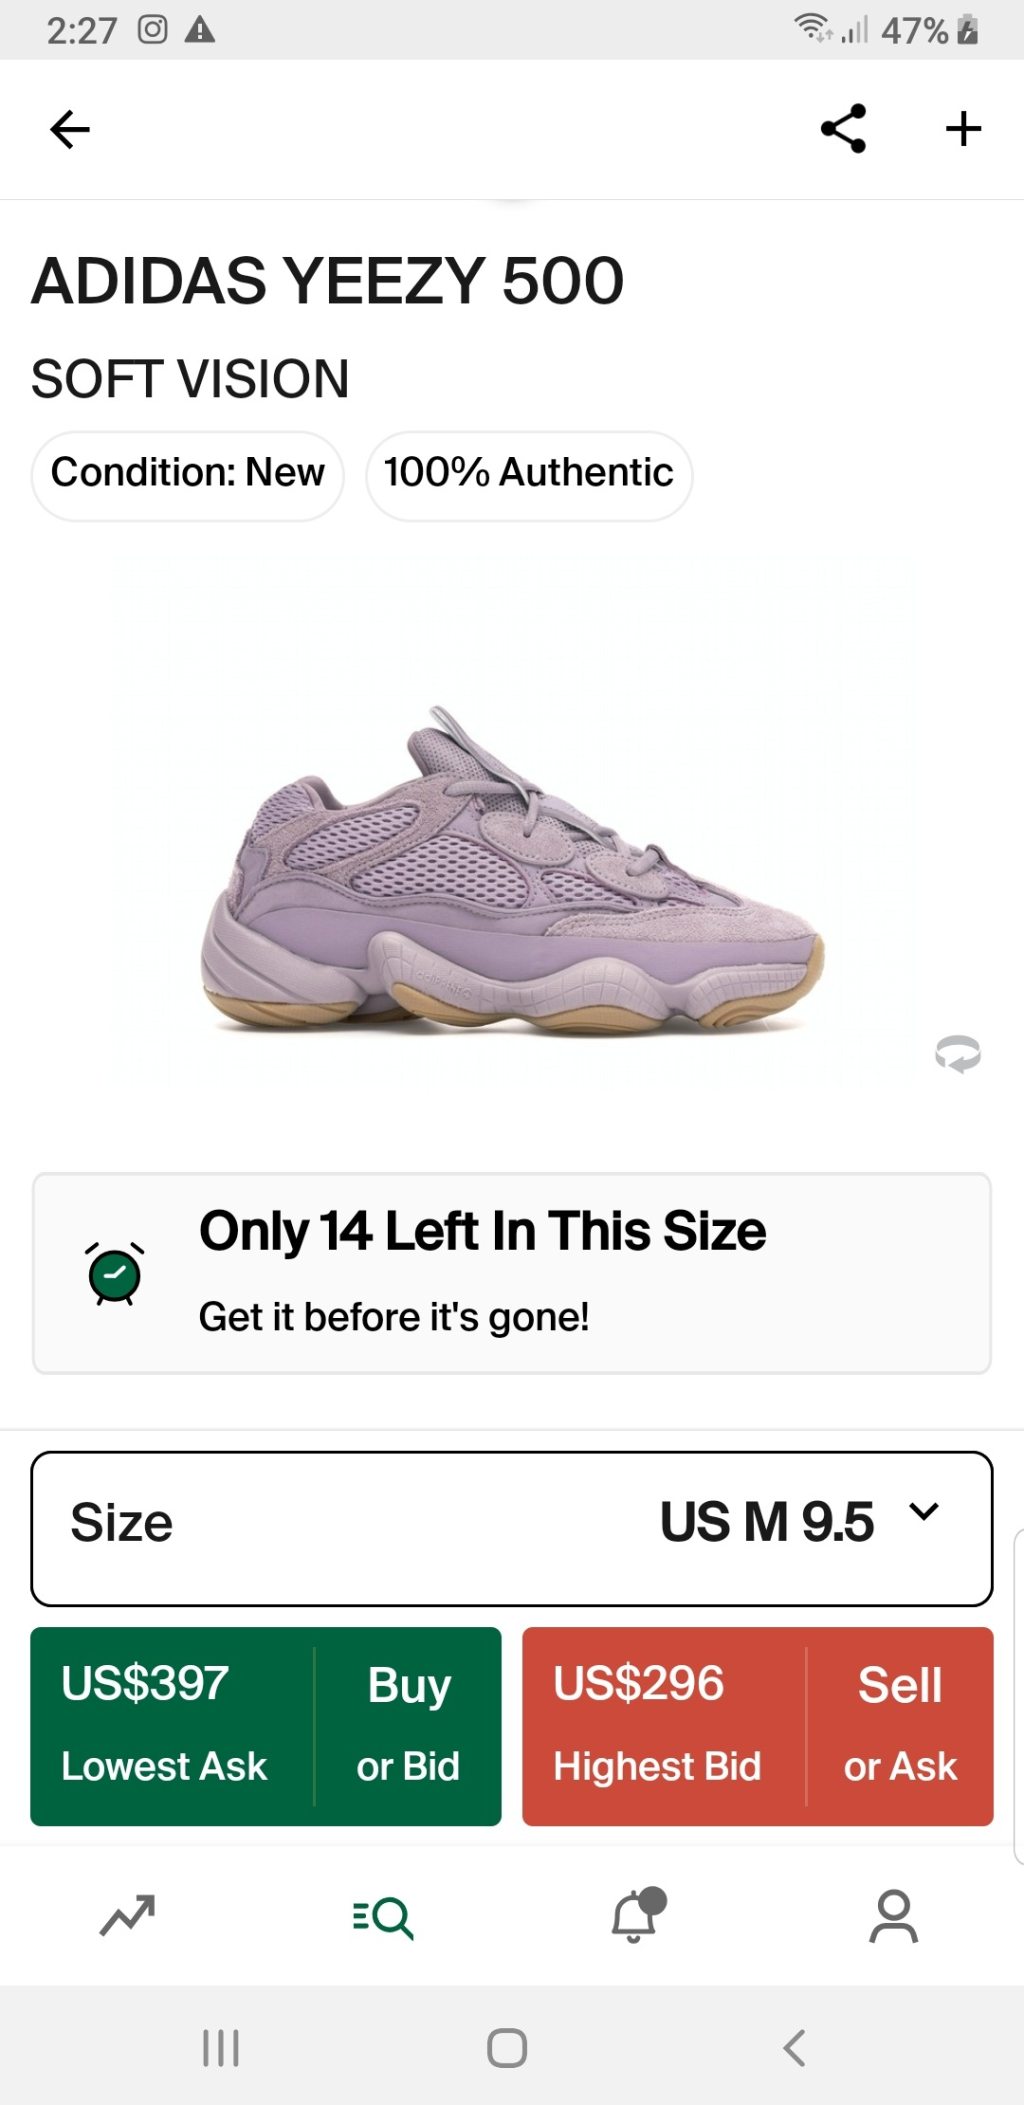Go to the account profile tab
The width and height of the screenshot is (1024, 2105).
[x=893, y=1916]
